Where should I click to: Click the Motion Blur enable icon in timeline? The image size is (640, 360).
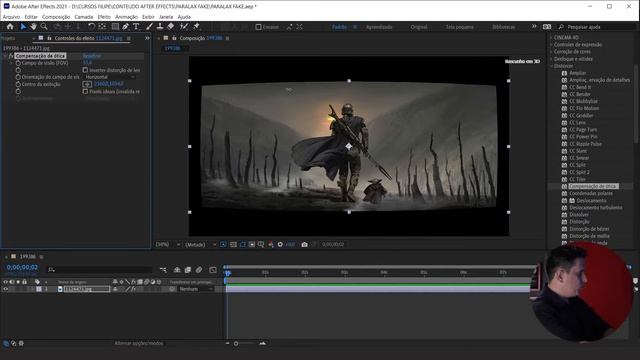click(199, 270)
